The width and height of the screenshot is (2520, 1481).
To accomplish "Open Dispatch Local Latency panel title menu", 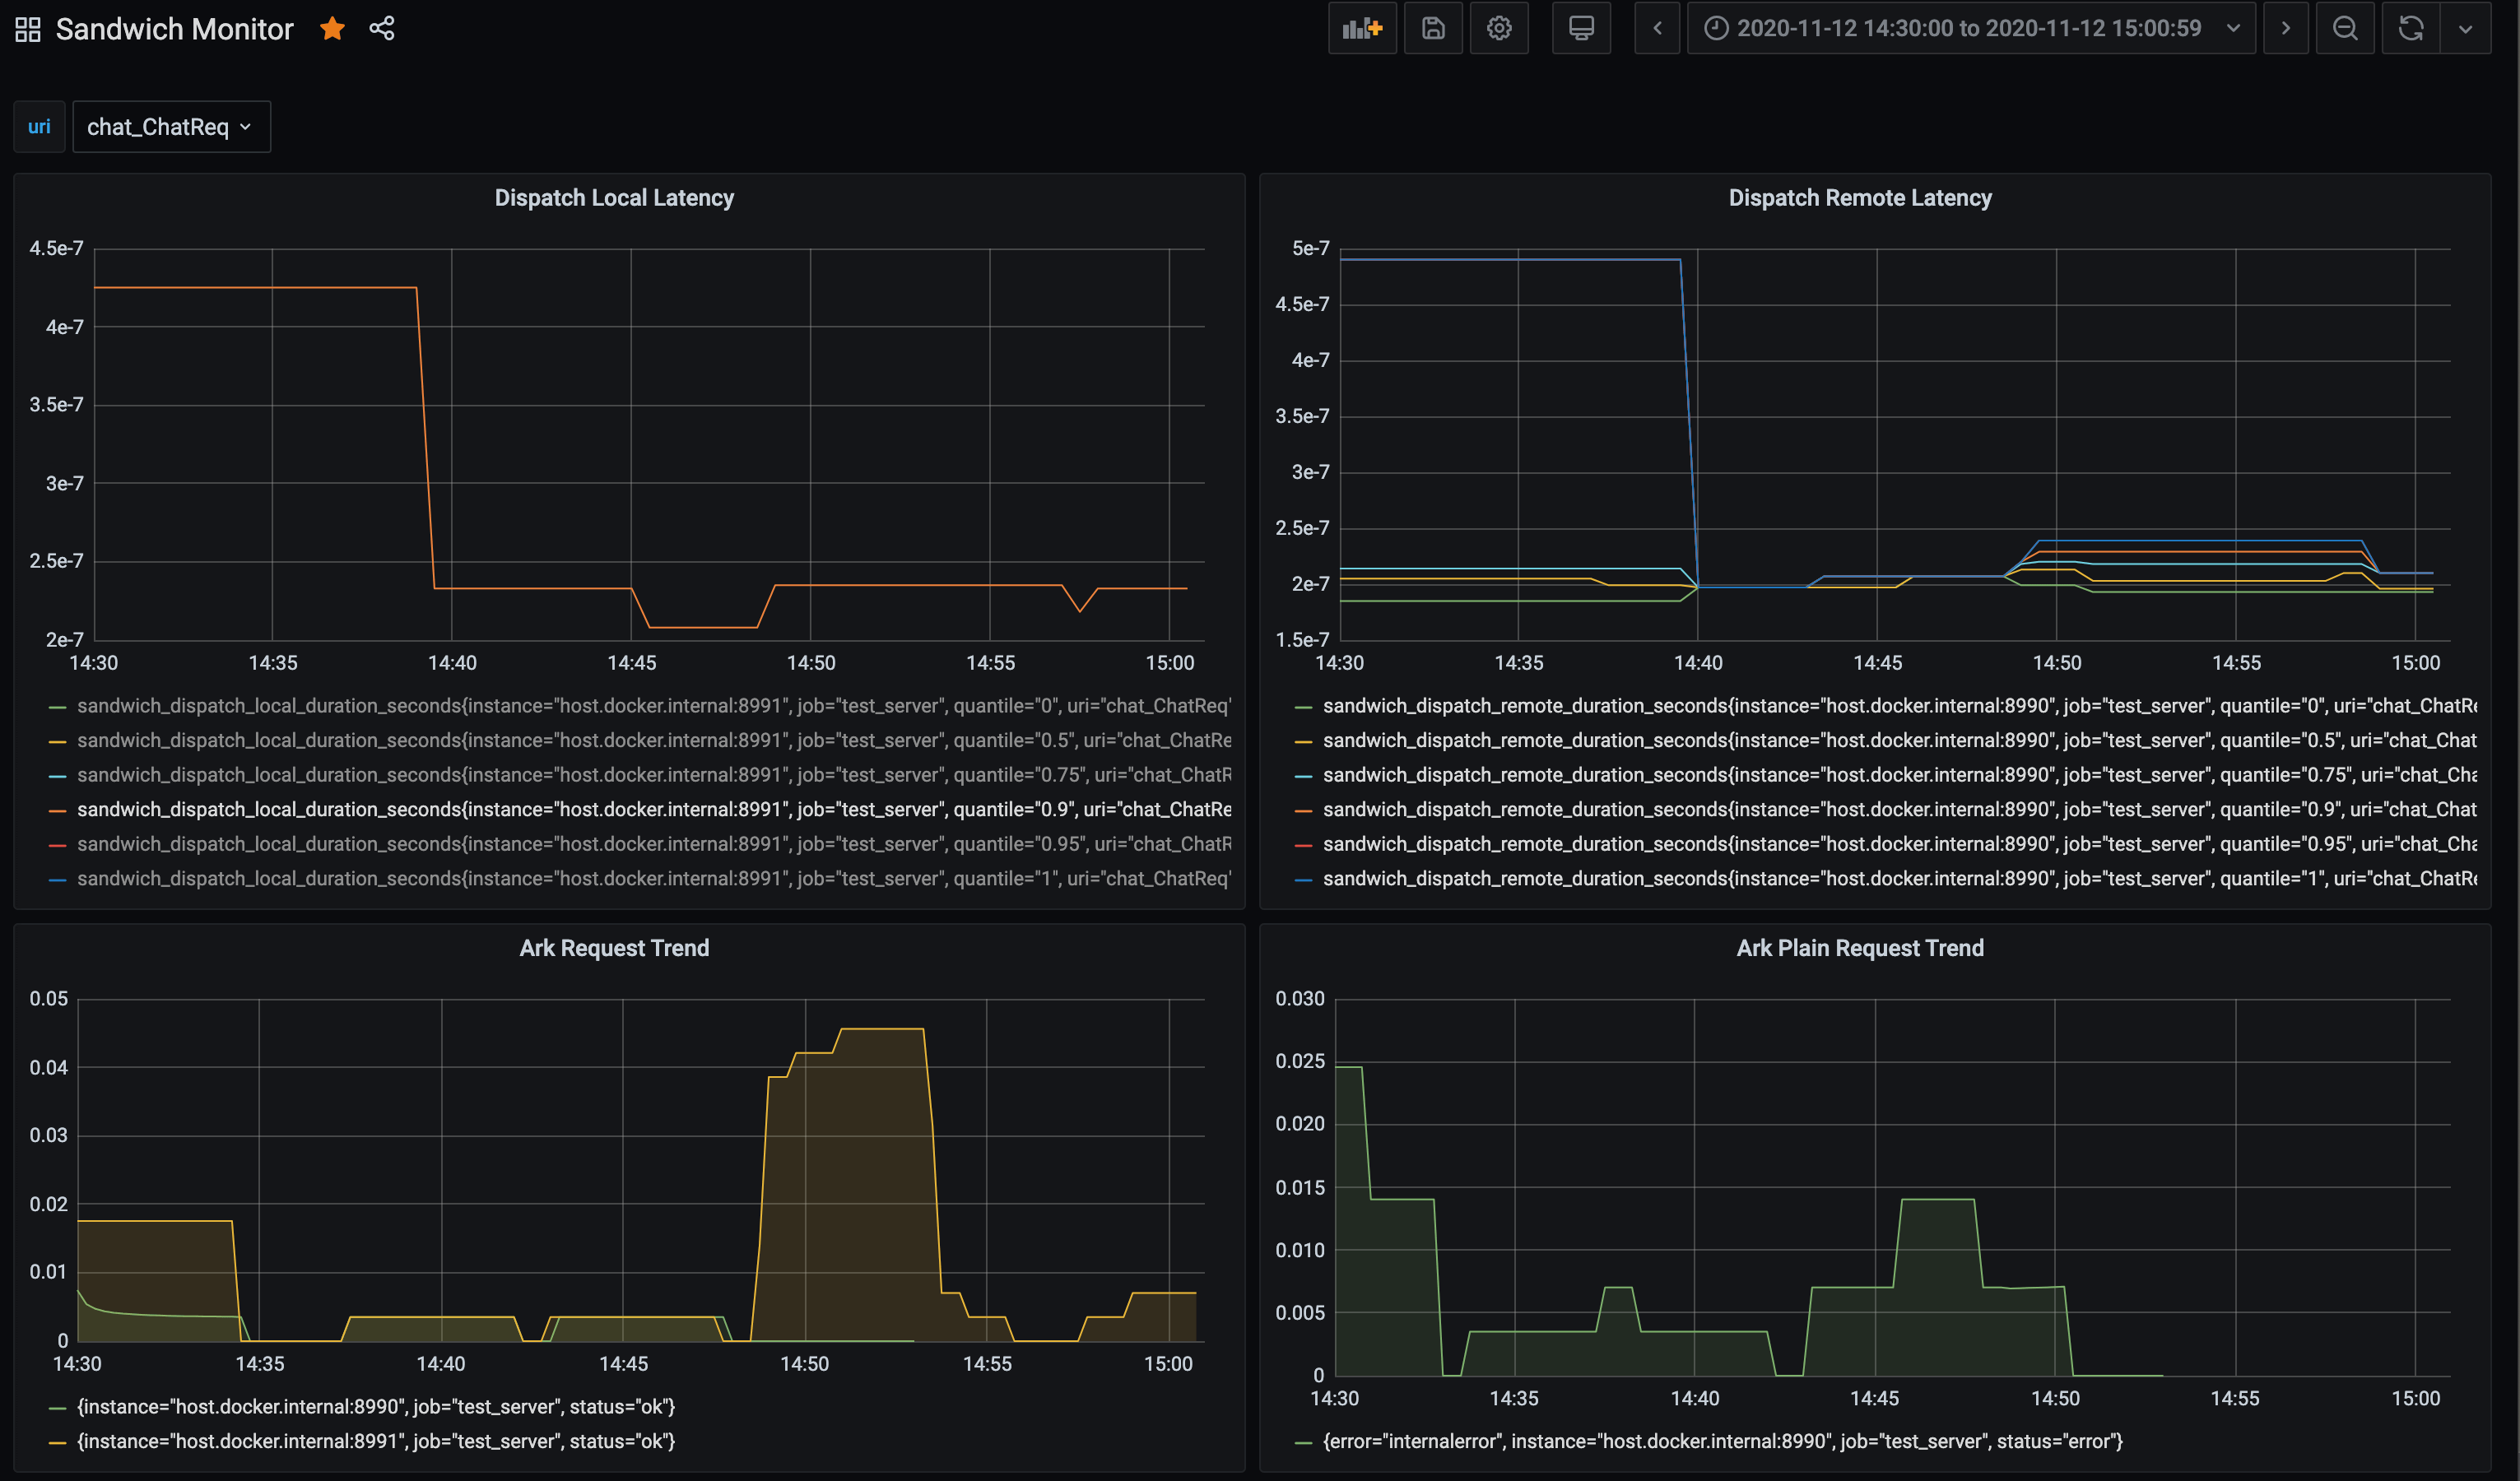I will (614, 198).
